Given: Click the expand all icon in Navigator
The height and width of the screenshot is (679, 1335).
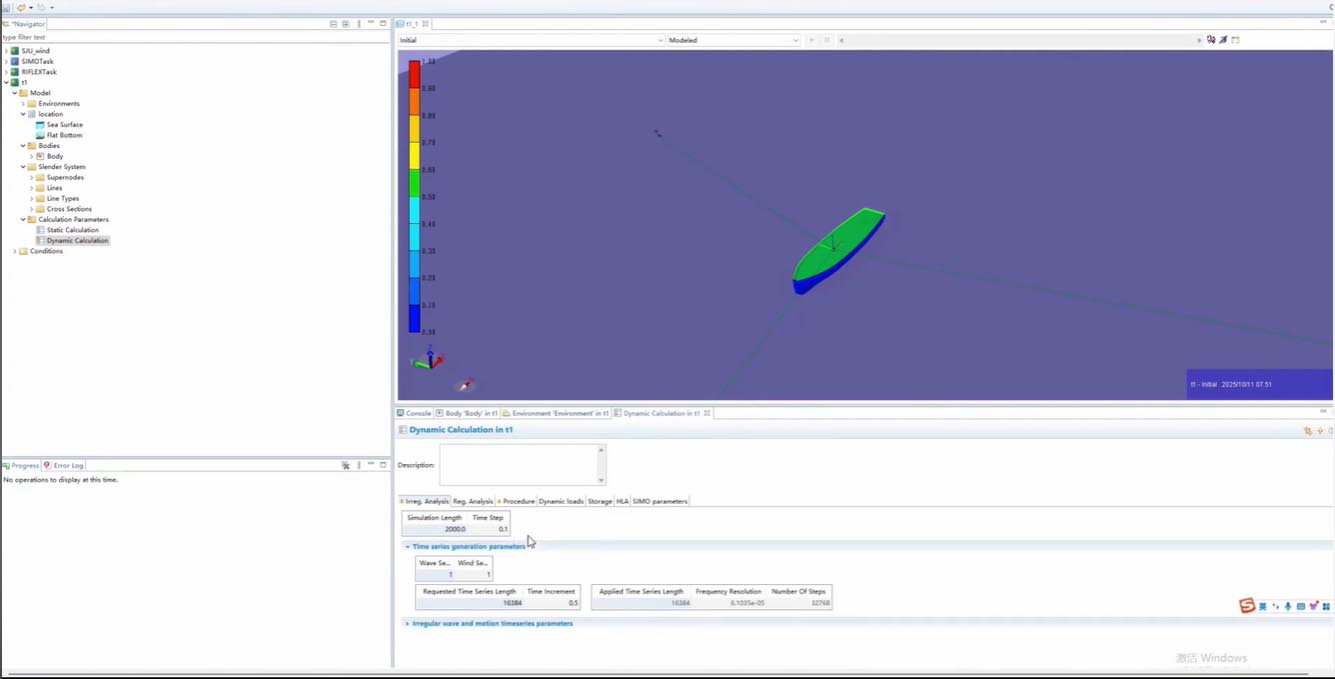Looking at the screenshot, I should click(346, 24).
